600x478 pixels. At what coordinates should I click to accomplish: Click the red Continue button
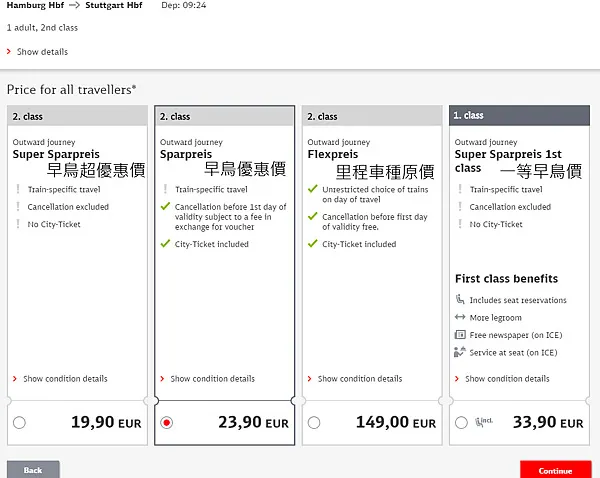coord(556,470)
